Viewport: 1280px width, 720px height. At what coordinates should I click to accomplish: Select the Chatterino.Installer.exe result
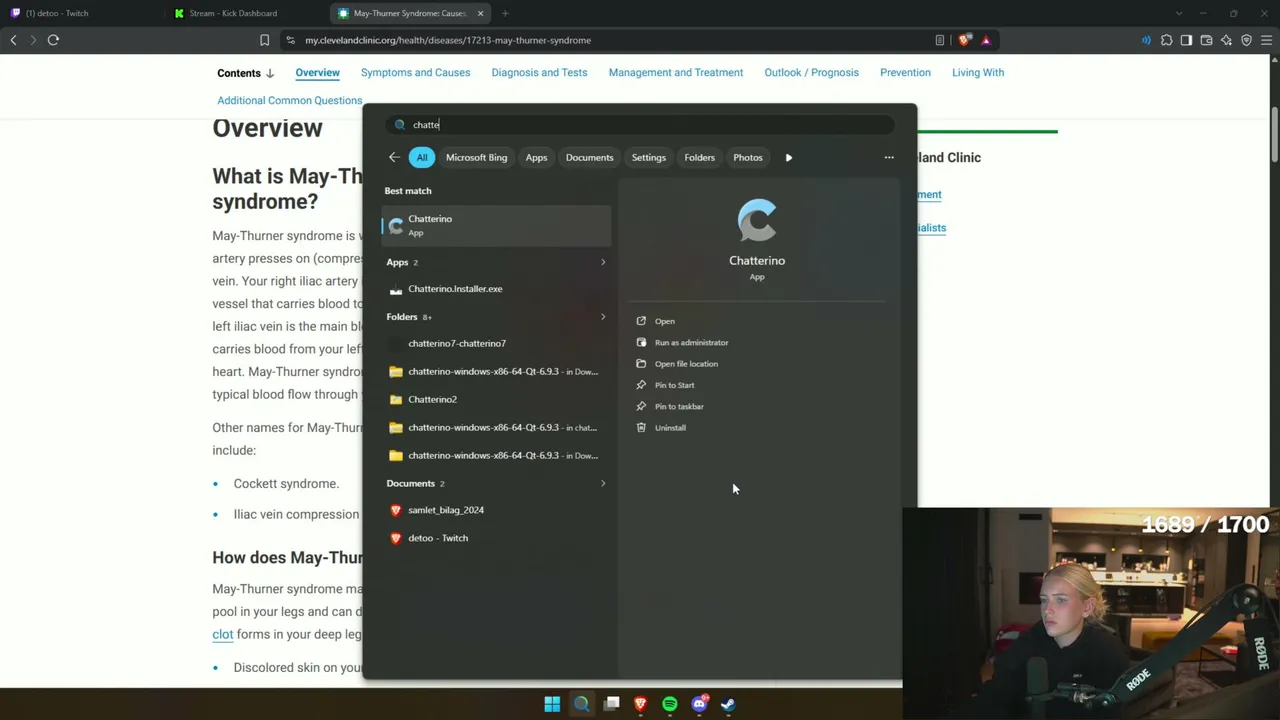496,289
